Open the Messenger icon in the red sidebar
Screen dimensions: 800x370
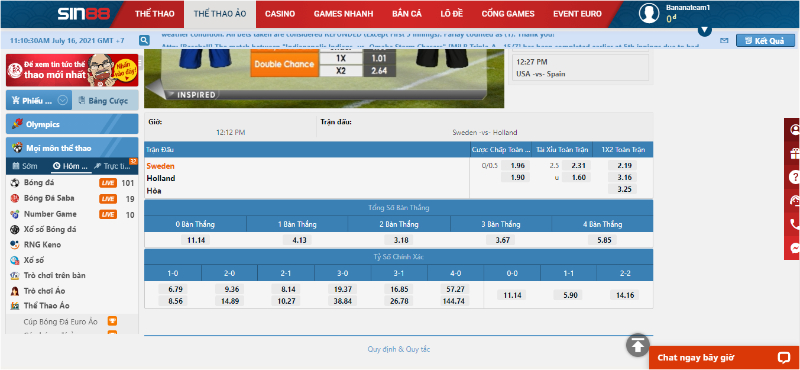tap(794, 248)
